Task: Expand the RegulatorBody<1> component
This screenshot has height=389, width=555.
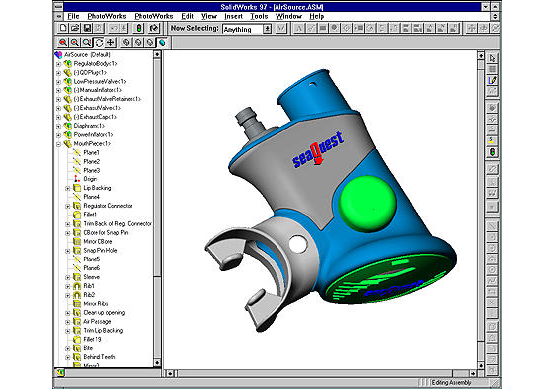Action: pyautogui.click(x=59, y=64)
